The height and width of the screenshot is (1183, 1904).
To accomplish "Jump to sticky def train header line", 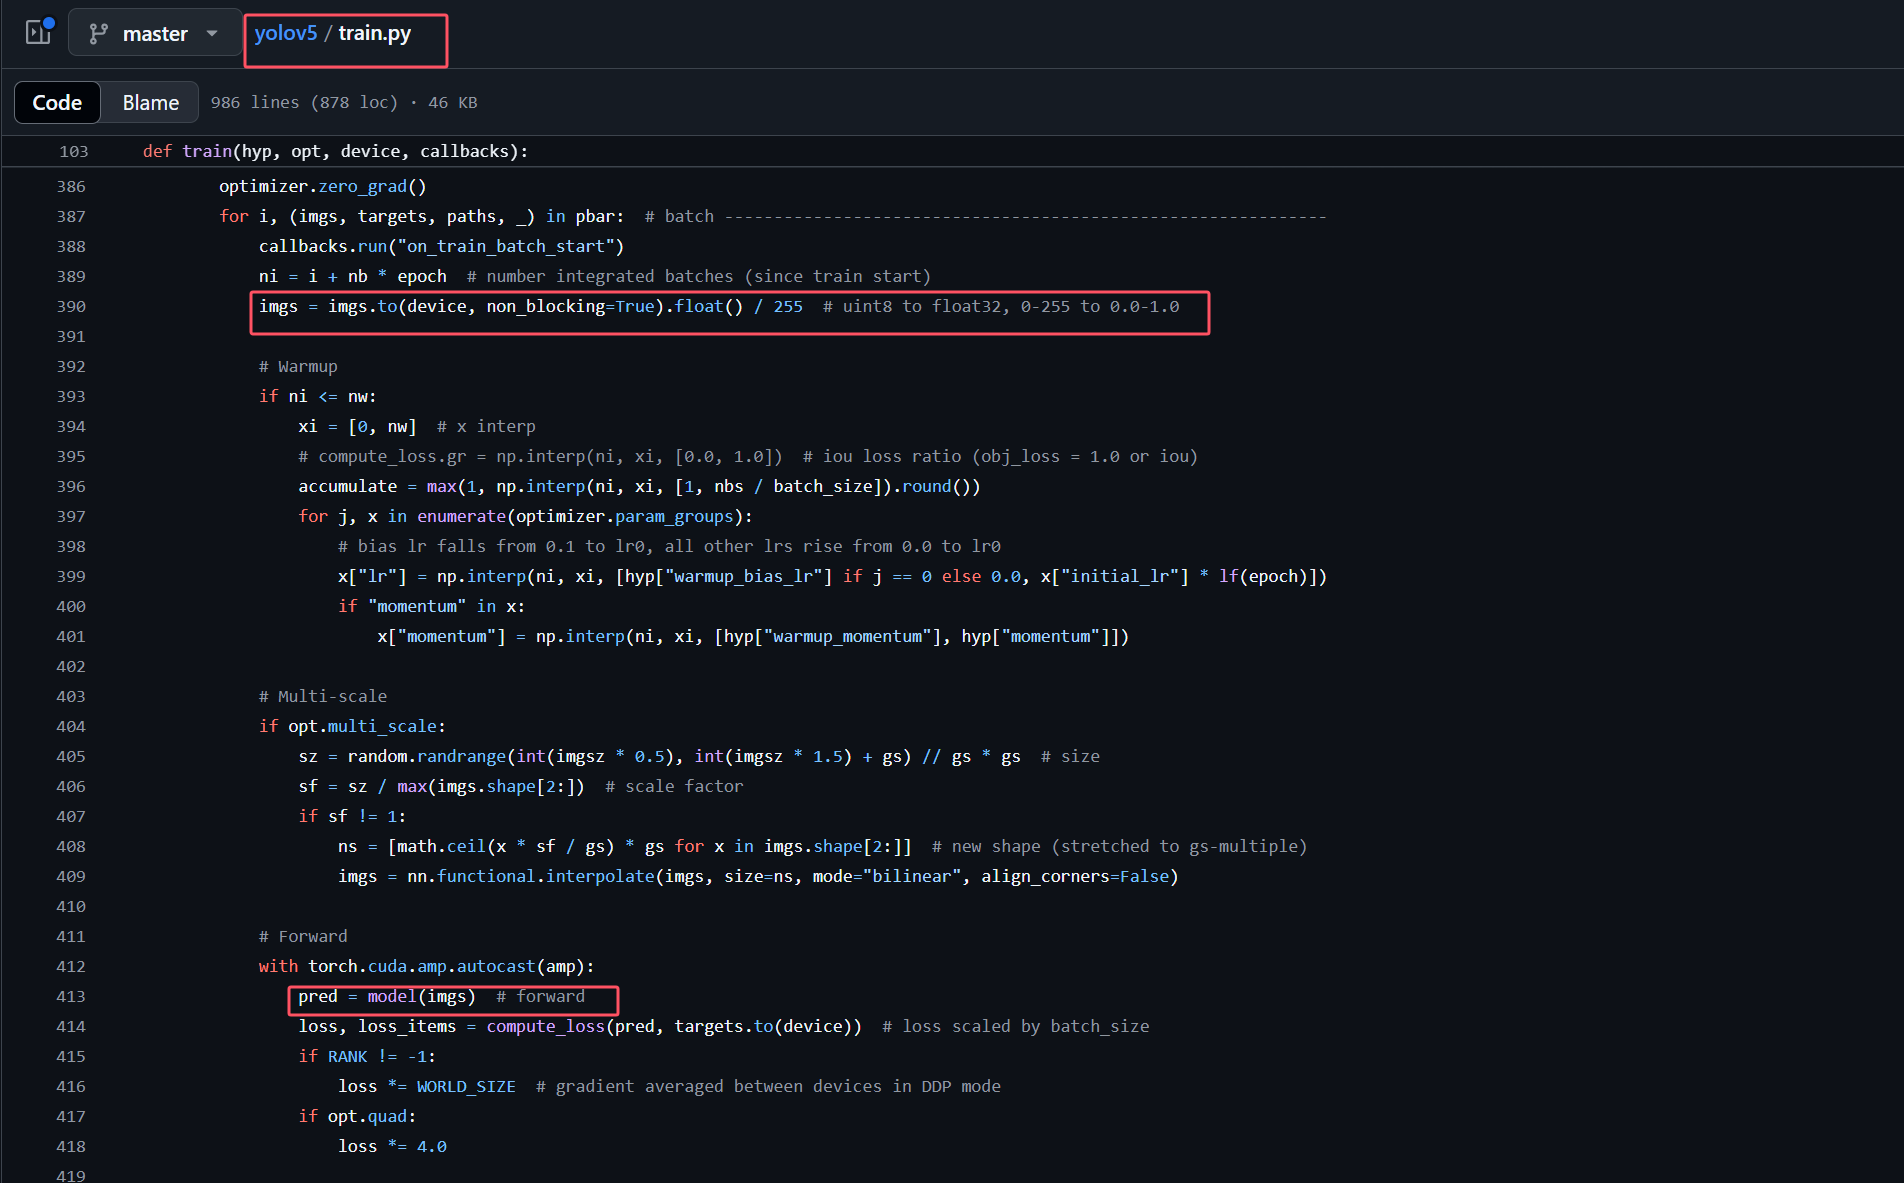I will (335, 151).
